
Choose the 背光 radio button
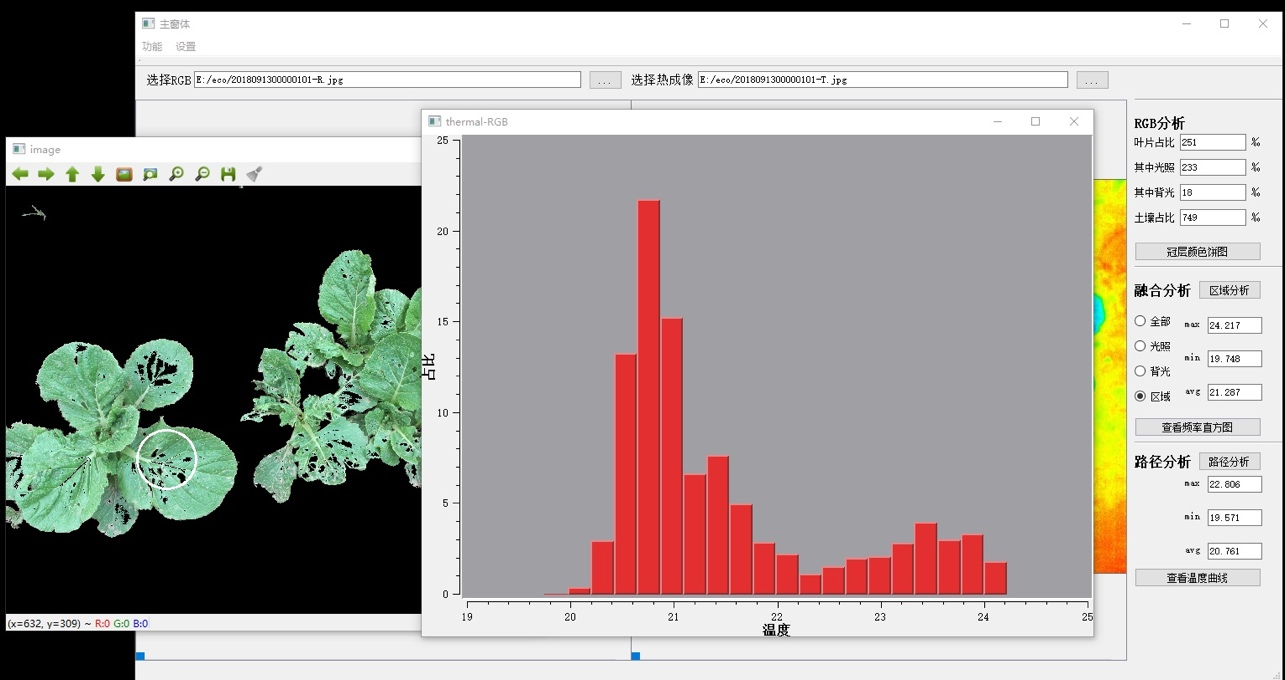(1140, 371)
